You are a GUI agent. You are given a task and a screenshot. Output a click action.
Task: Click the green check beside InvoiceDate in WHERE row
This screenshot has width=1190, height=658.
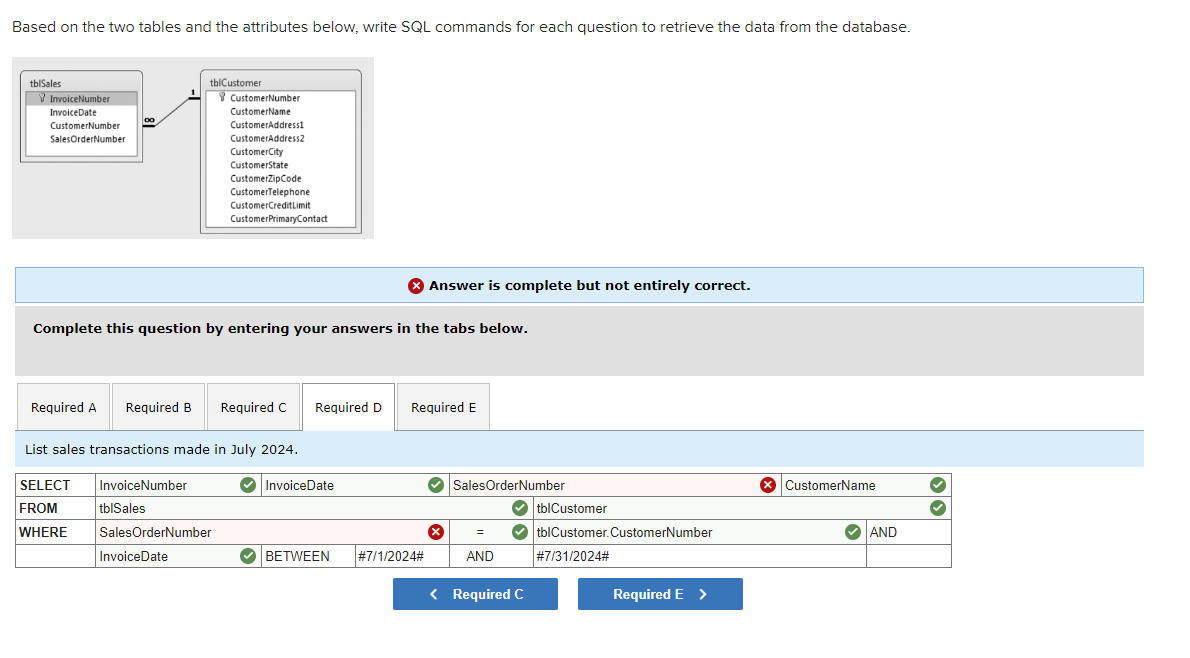click(248, 556)
